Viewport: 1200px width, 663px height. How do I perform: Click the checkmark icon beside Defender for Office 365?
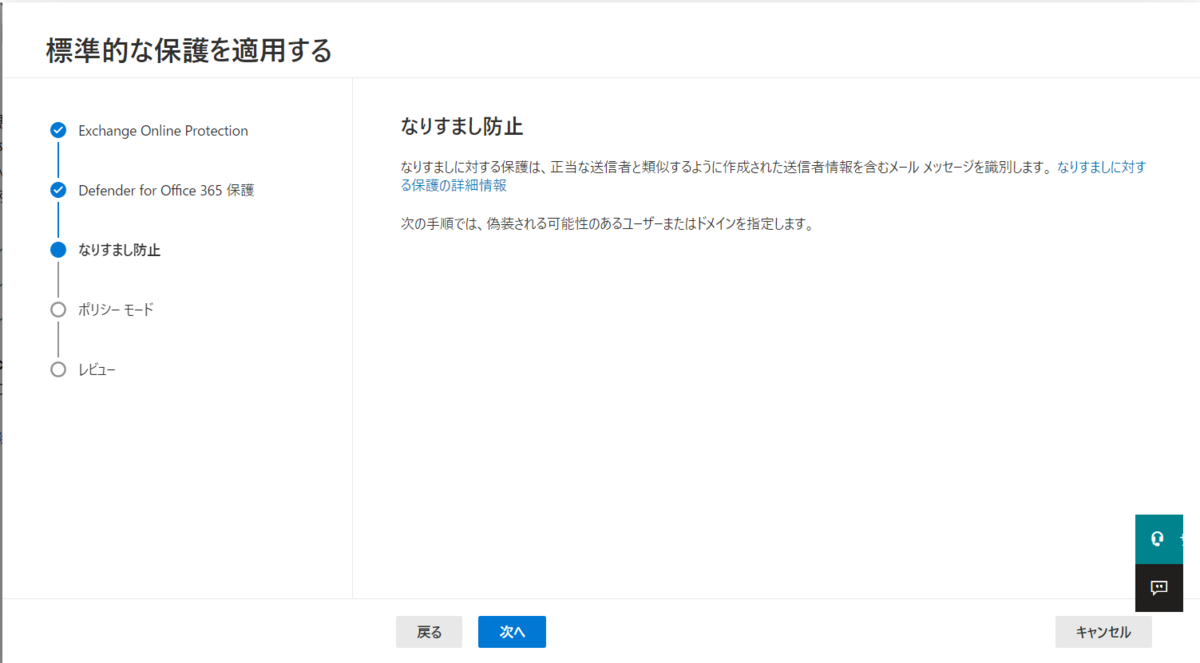(58, 190)
